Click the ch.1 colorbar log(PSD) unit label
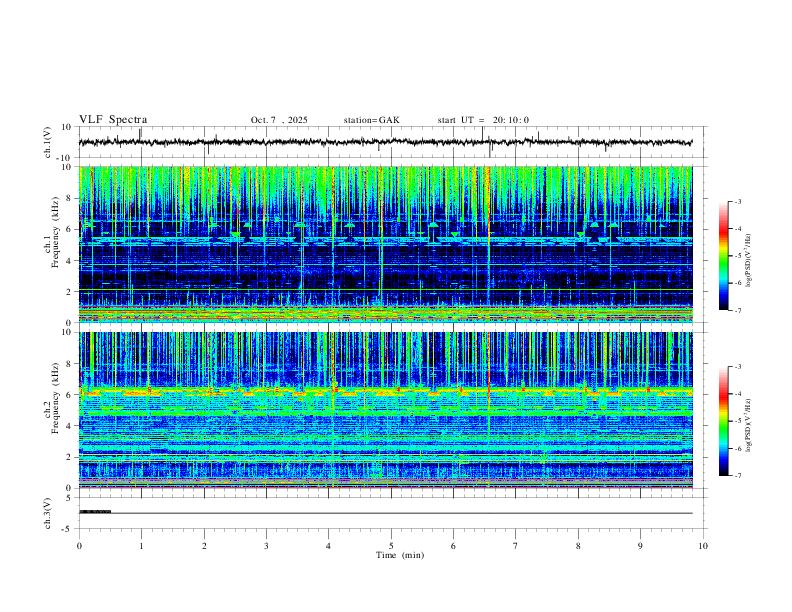This screenshot has height=612, width=792. pyautogui.click(x=749, y=261)
